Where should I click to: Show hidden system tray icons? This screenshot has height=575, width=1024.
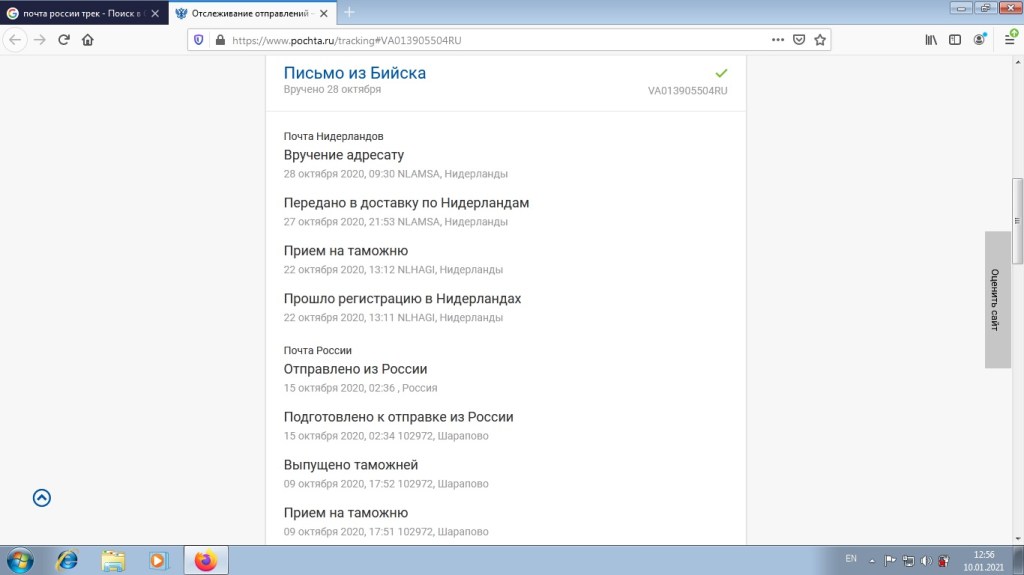click(x=870, y=560)
